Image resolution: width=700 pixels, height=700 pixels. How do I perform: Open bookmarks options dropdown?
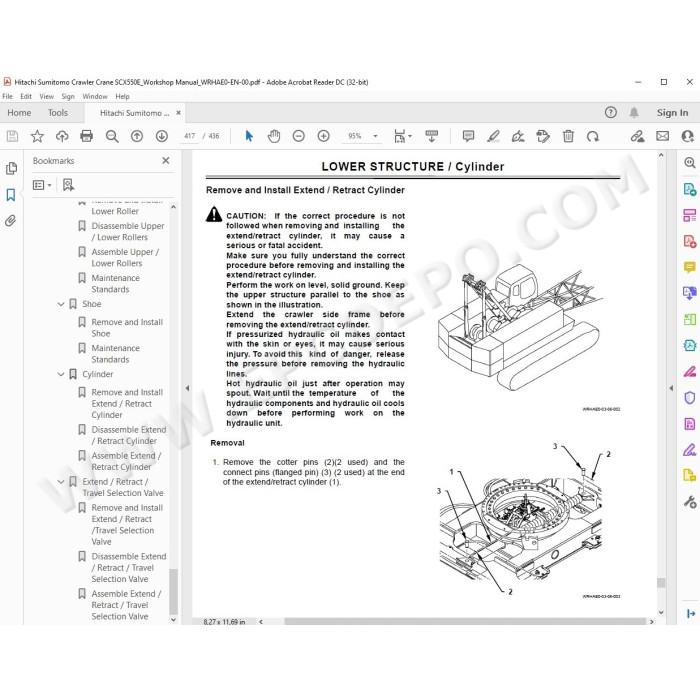42,185
